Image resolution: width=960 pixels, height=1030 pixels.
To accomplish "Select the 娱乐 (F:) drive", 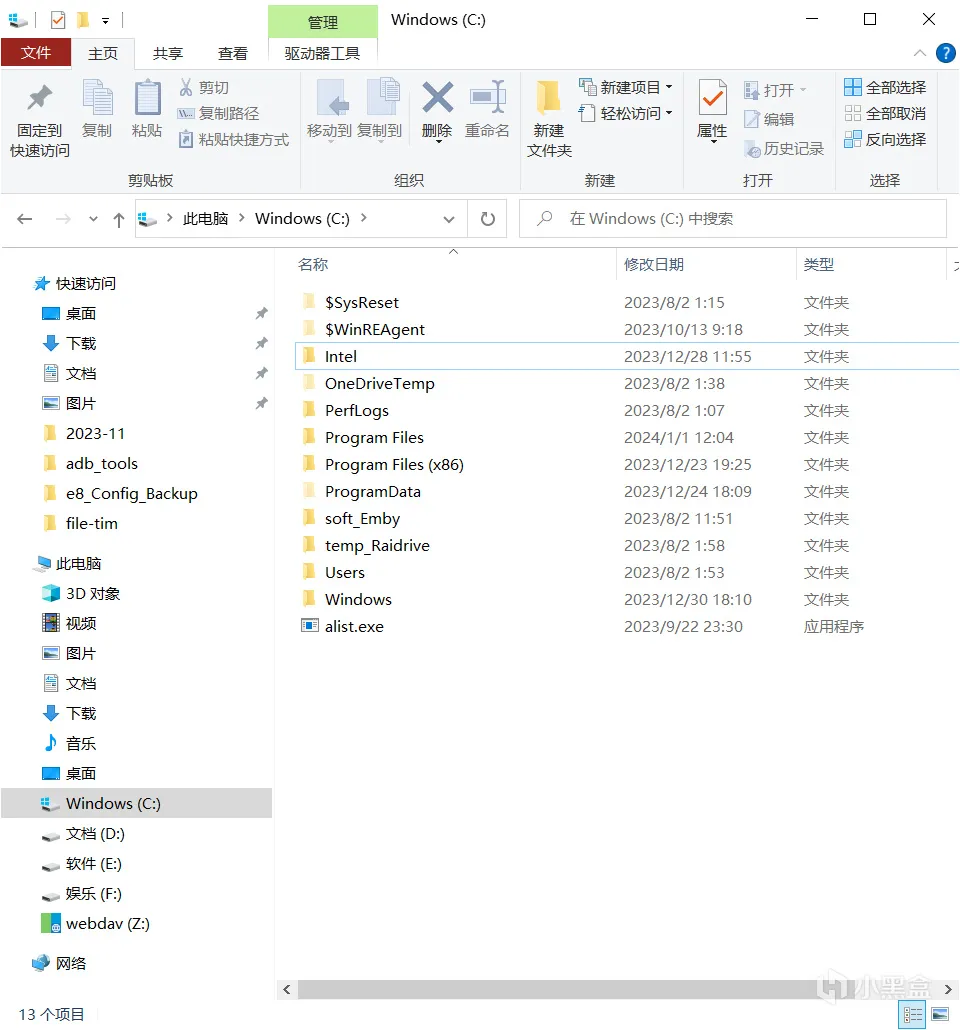I will pyautogui.click(x=93, y=894).
